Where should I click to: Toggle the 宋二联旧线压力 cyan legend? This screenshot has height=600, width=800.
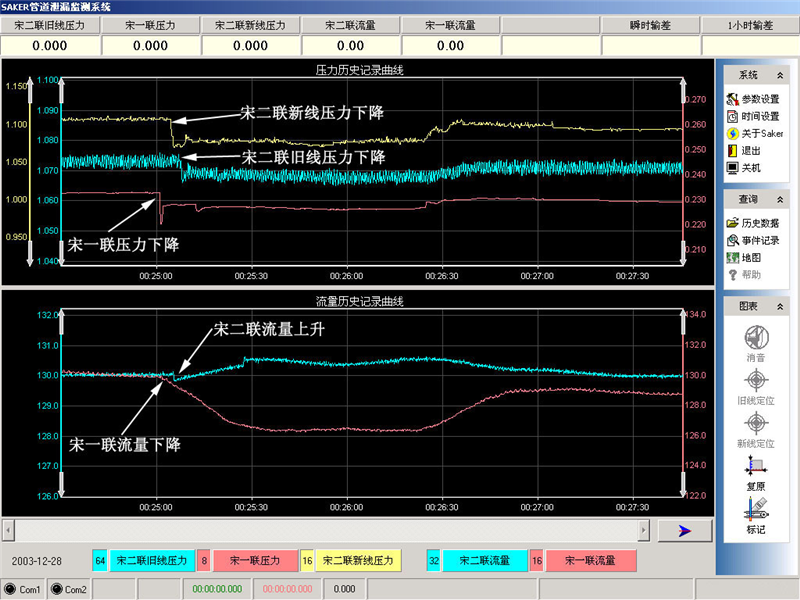(x=149, y=561)
